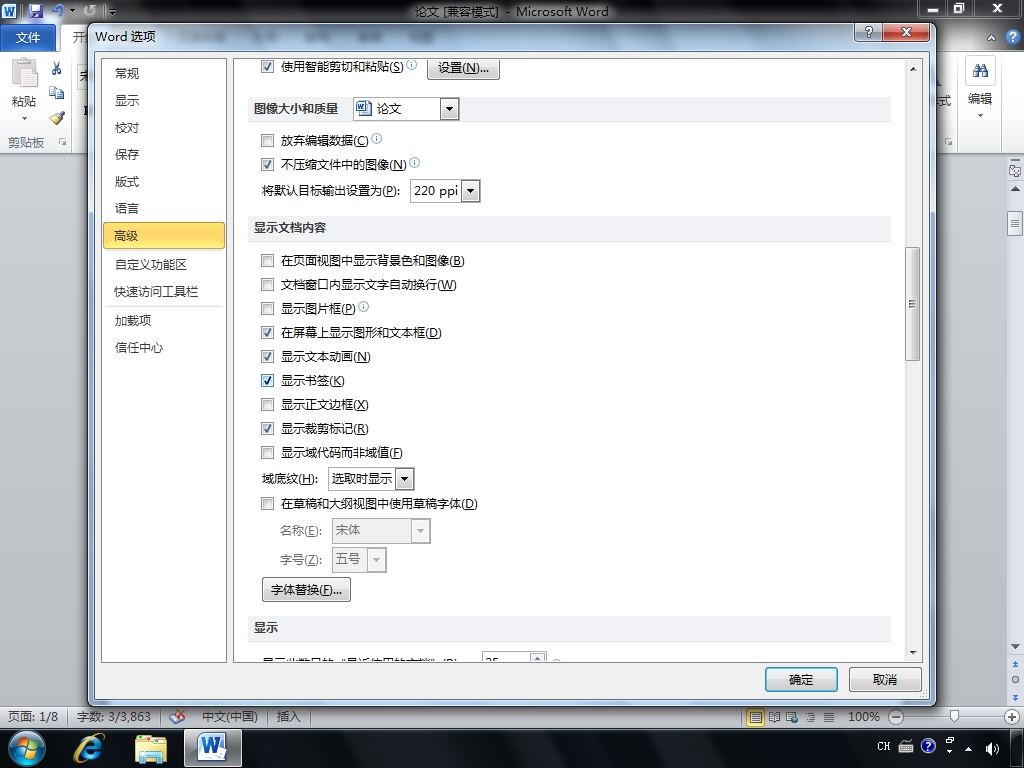Switch to outline view icon
Screen dimensions: 1024x768
810,717
